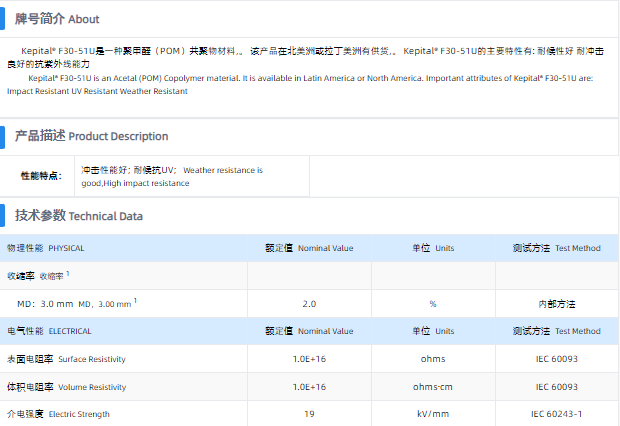This screenshot has width=620, height=426.
Task: Click the kV/mm units cell
Action: coord(433,414)
